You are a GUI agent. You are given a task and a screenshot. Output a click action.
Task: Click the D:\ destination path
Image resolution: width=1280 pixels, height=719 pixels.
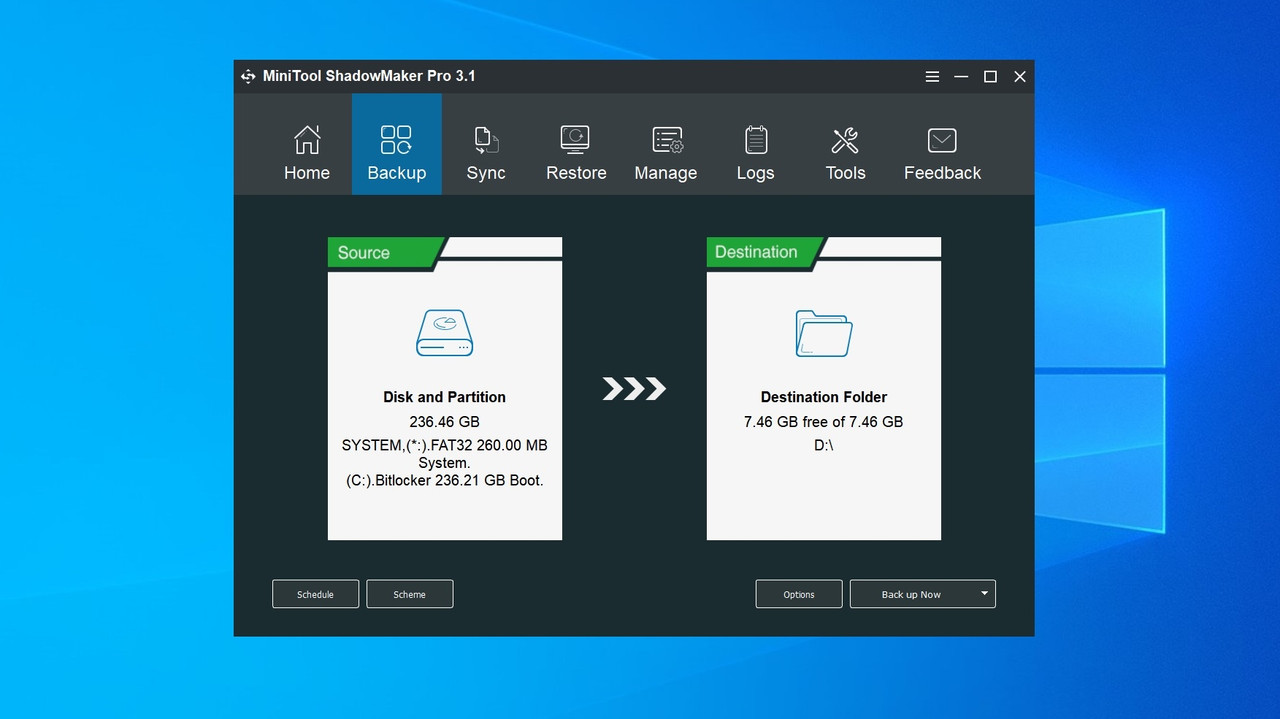coord(824,445)
